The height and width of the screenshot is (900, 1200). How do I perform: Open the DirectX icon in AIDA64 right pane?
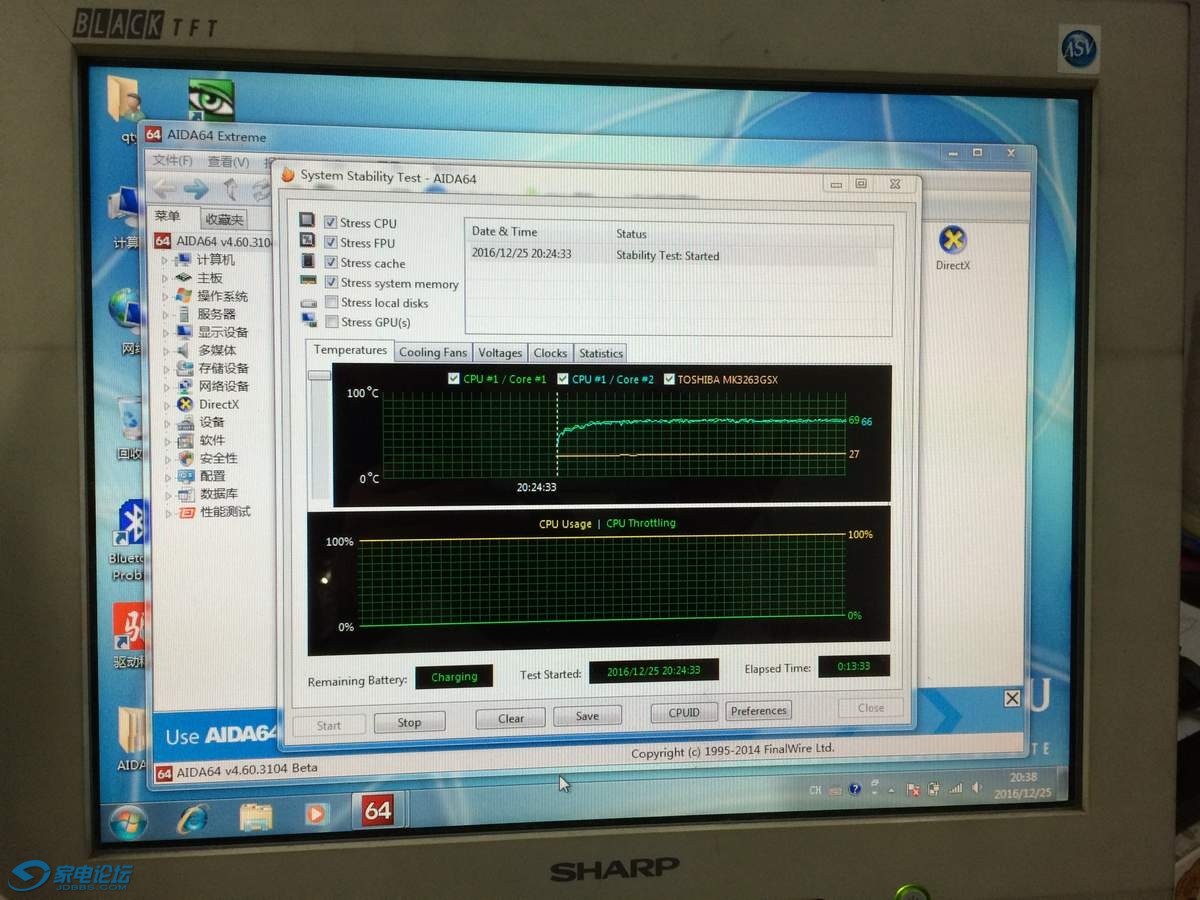[x=953, y=241]
